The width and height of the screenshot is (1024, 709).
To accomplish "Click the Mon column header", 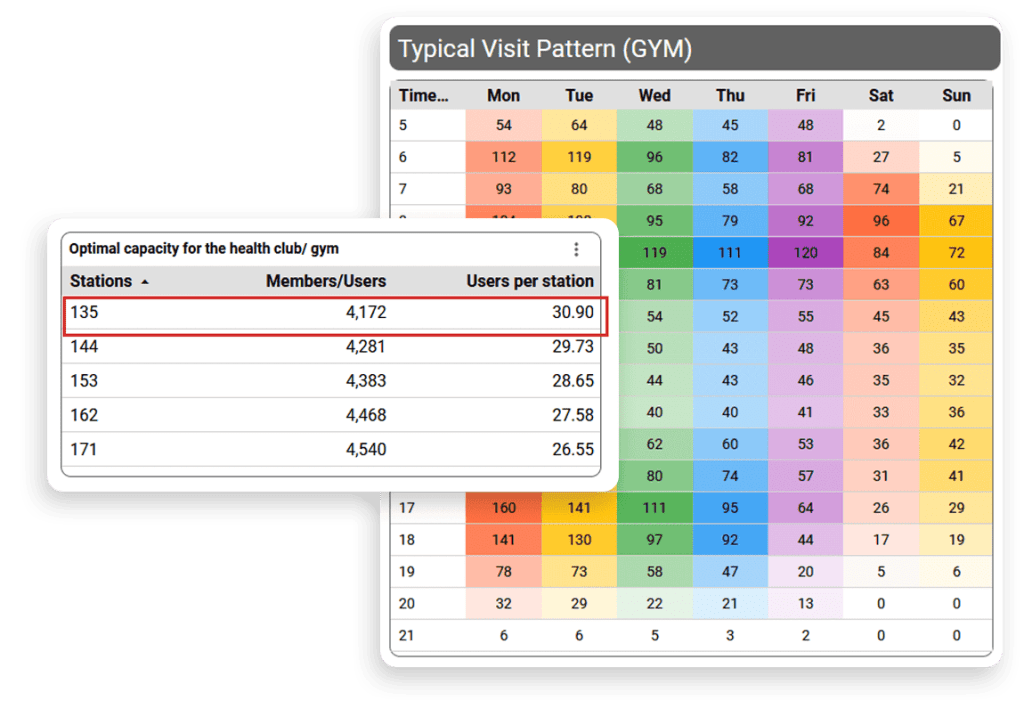I will click(503, 96).
